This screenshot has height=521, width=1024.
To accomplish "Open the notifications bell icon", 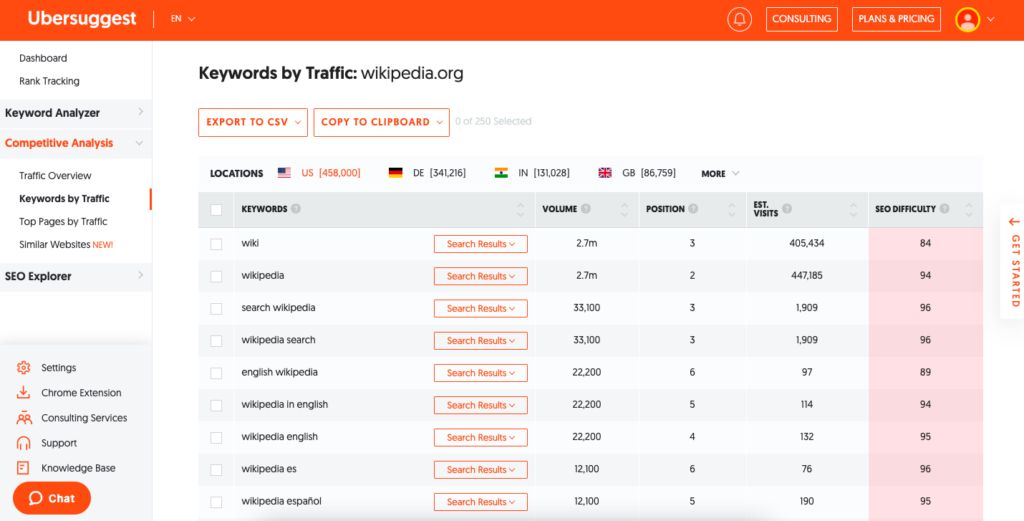I will (x=739, y=19).
